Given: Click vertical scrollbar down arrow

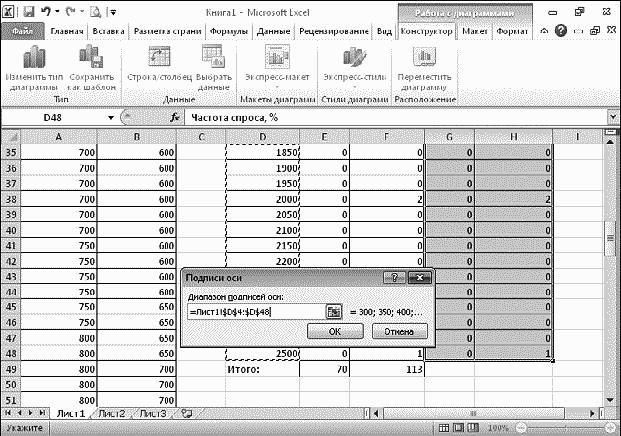Looking at the screenshot, I should [x=610, y=400].
